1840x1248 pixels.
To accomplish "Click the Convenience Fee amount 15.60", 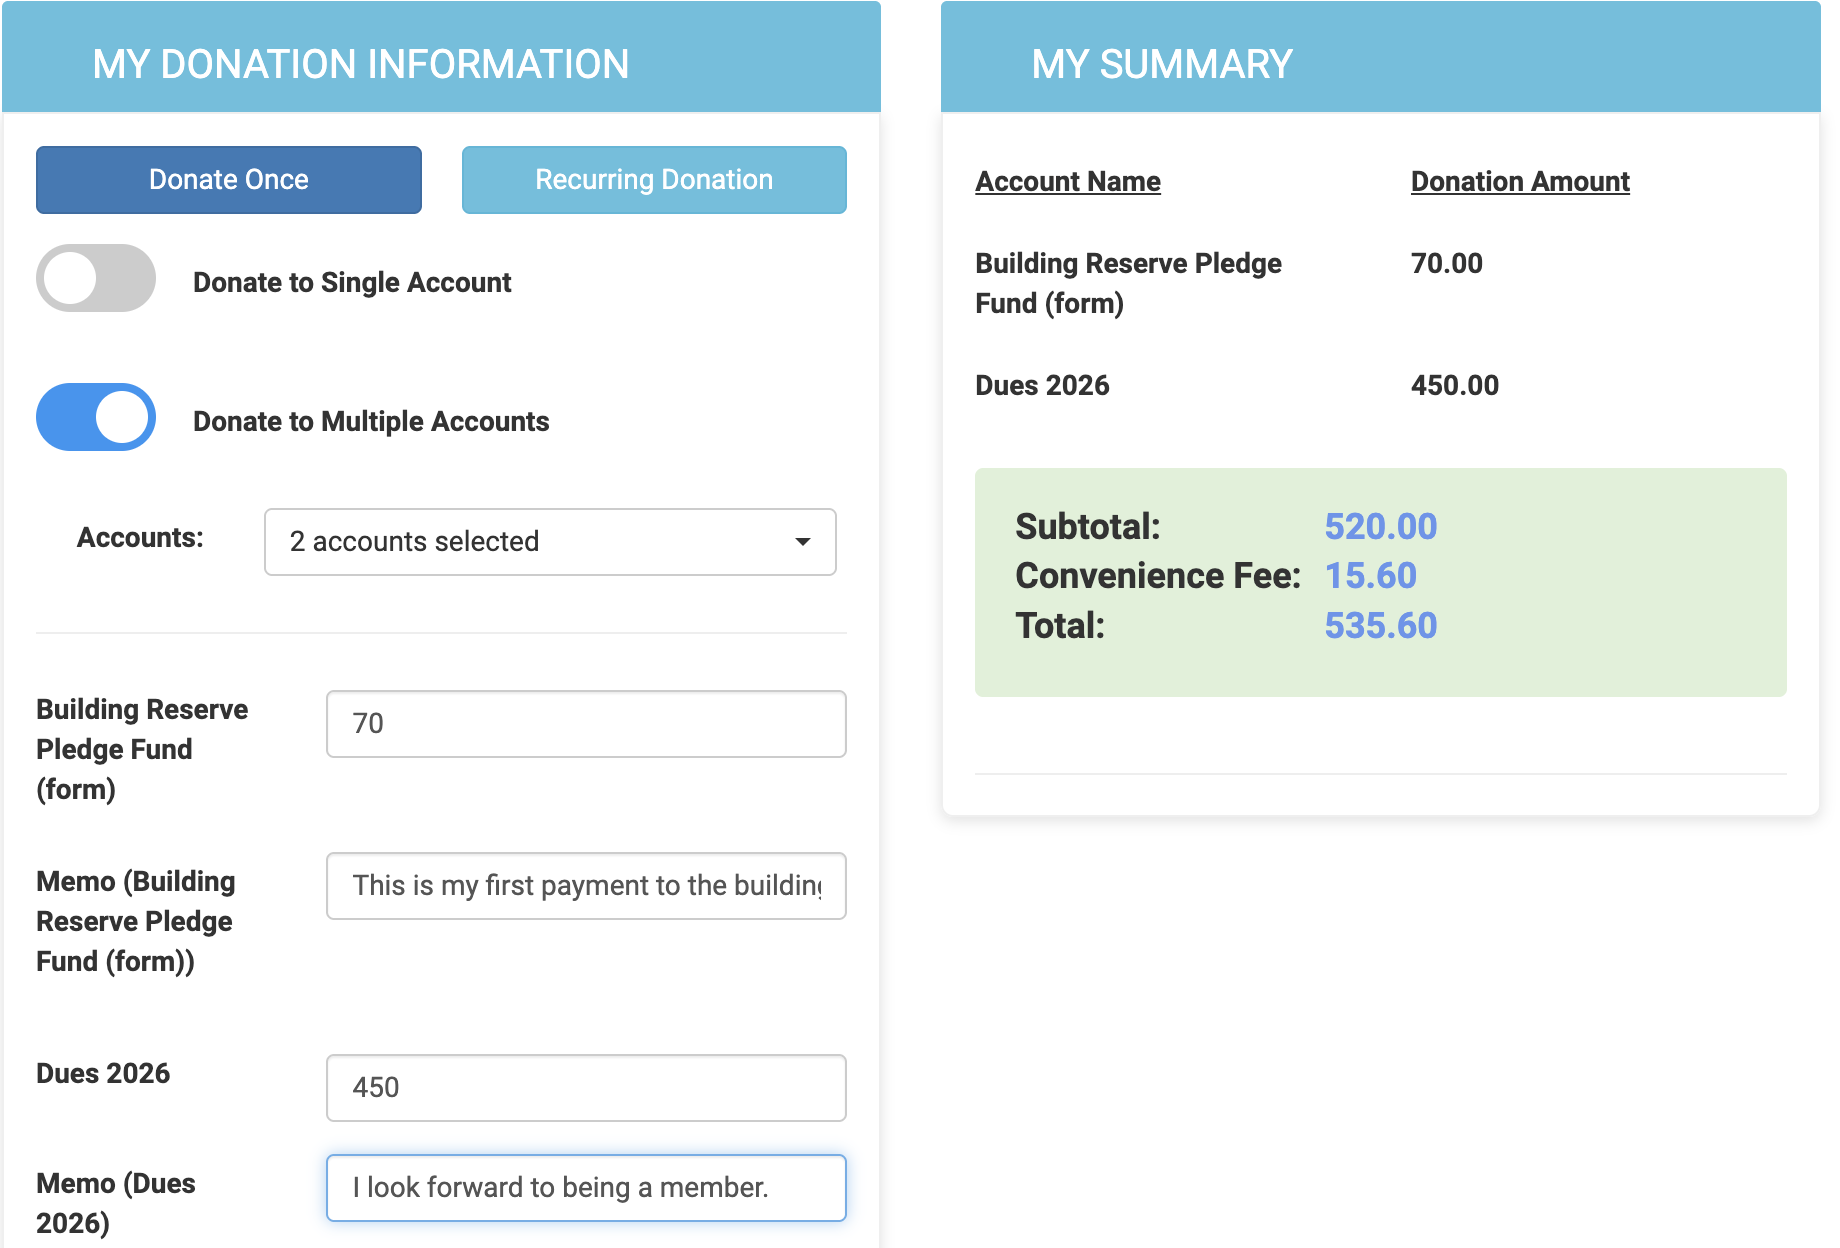I will click(x=1370, y=576).
